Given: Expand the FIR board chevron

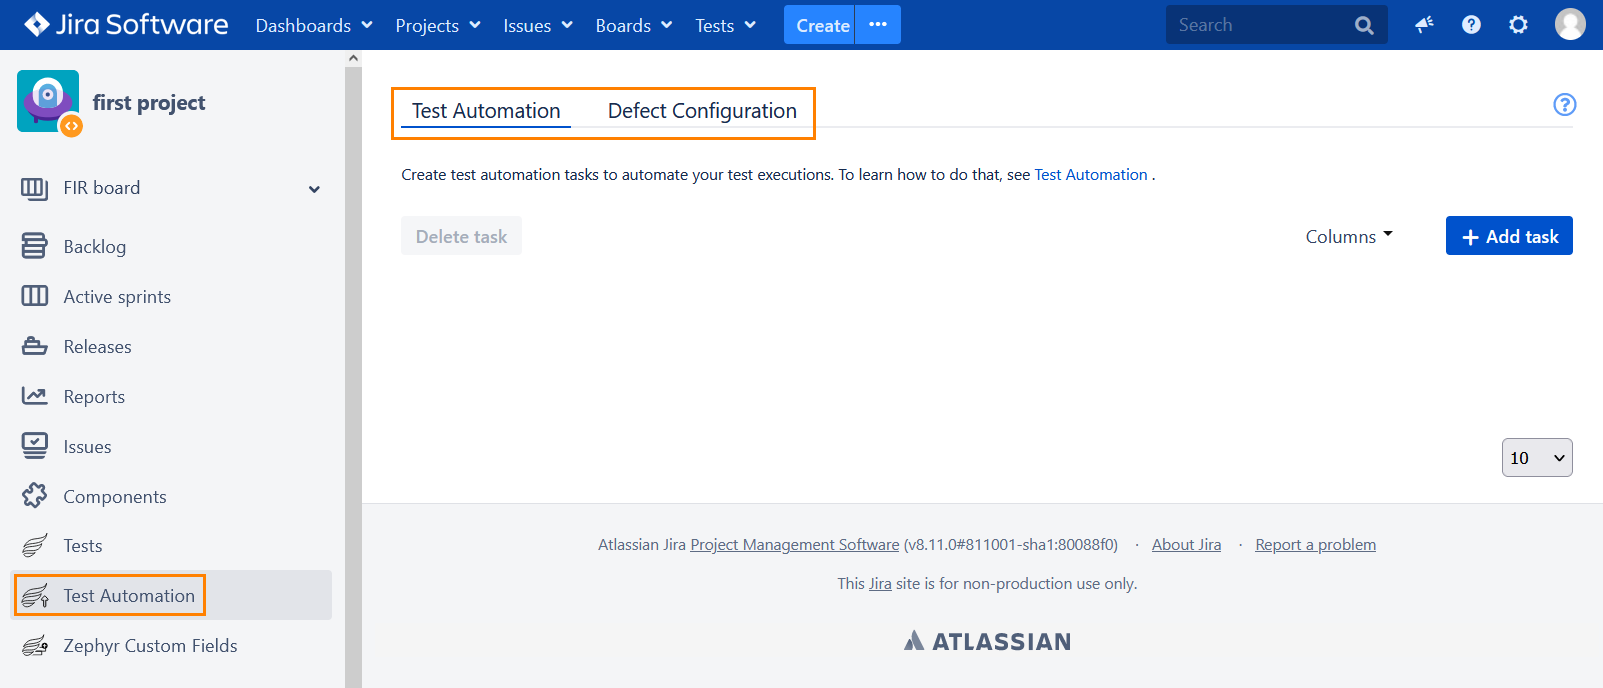Looking at the screenshot, I should 314,189.
